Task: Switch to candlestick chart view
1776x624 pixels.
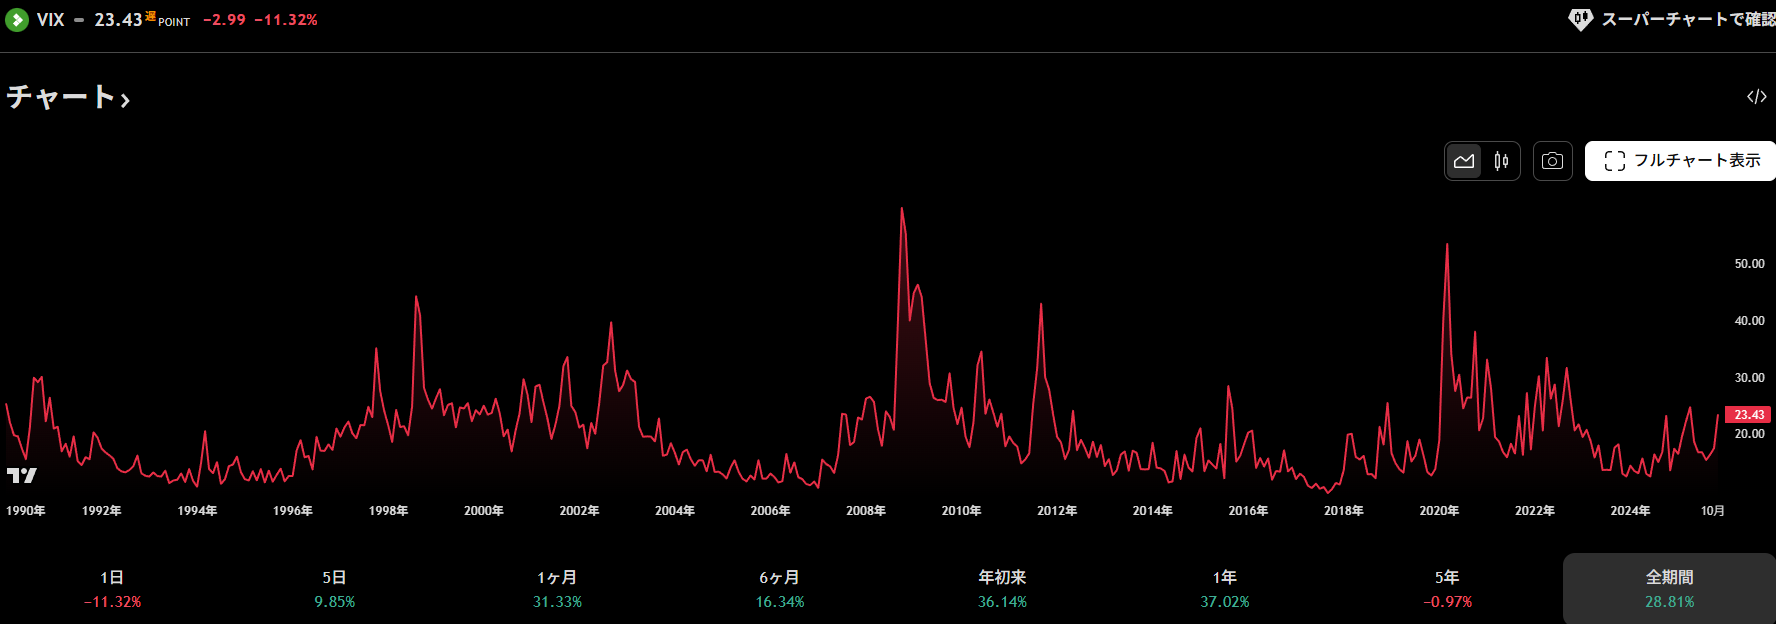Action: coord(1501,161)
